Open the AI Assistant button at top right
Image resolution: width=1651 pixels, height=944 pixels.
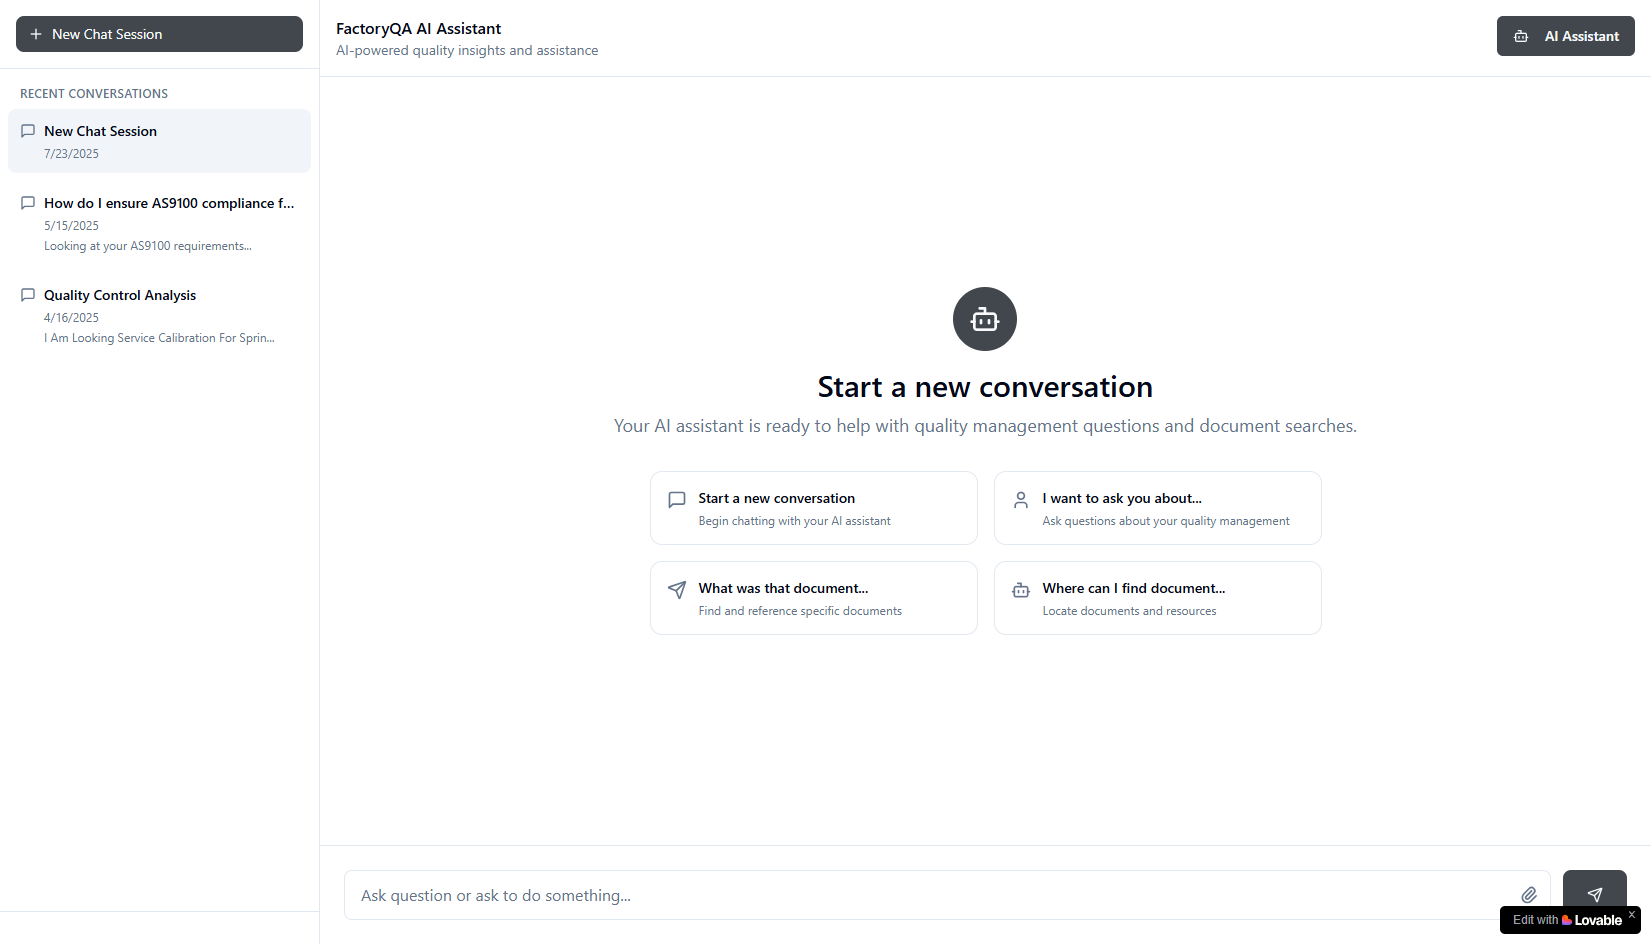[x=1565, y=36]
